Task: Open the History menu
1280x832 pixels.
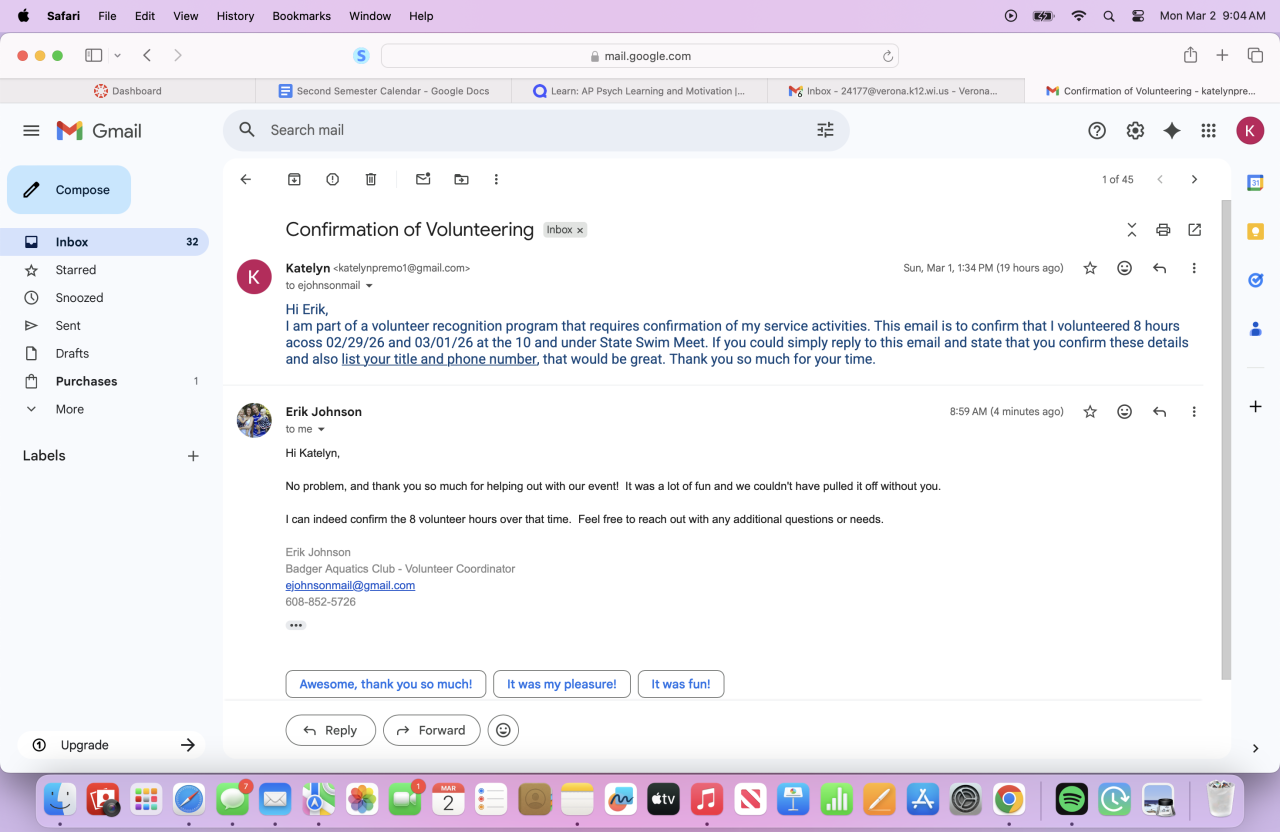Action: [236, 16]
